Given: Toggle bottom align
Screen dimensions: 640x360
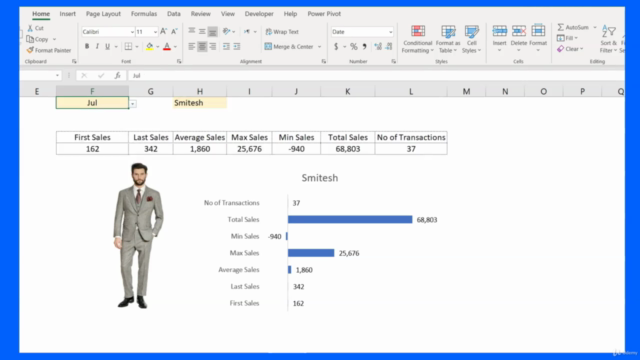Looking at the screenshot, I should (213, 31).
